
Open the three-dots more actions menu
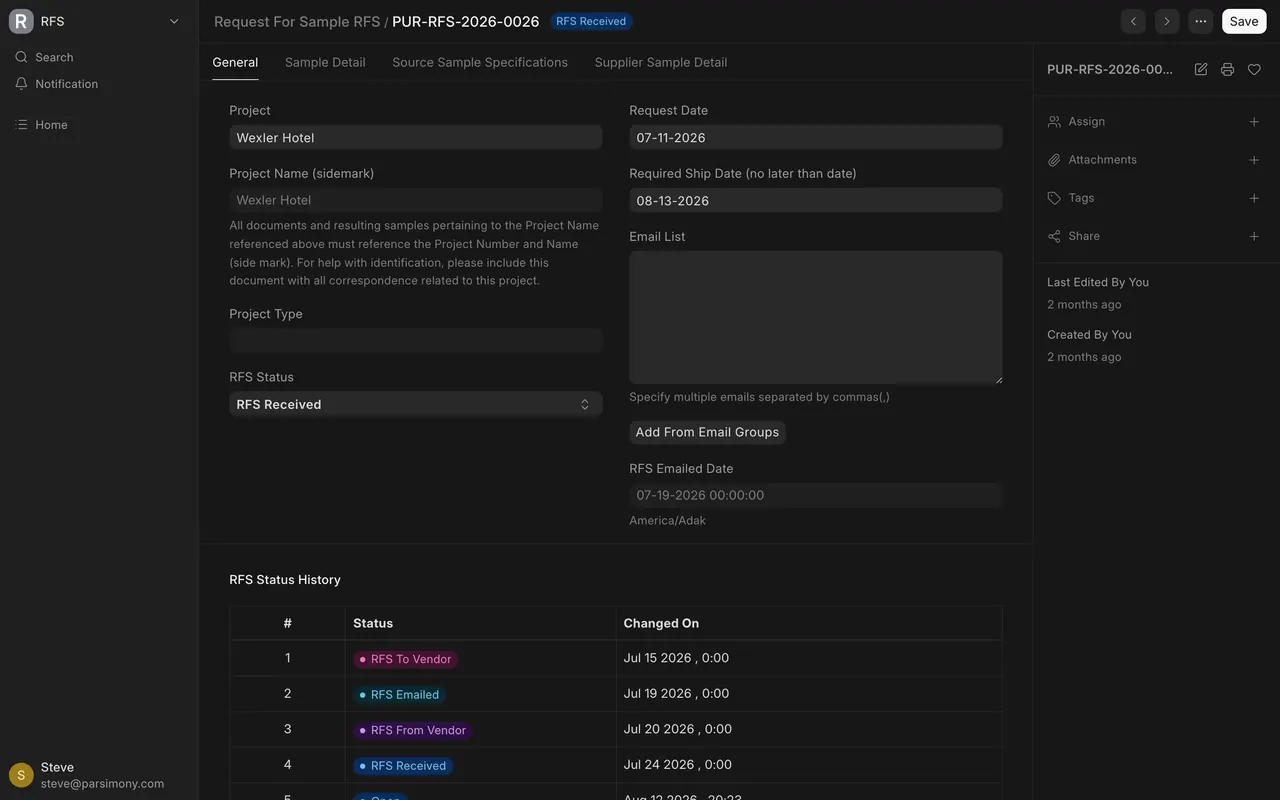(1201, 21)
